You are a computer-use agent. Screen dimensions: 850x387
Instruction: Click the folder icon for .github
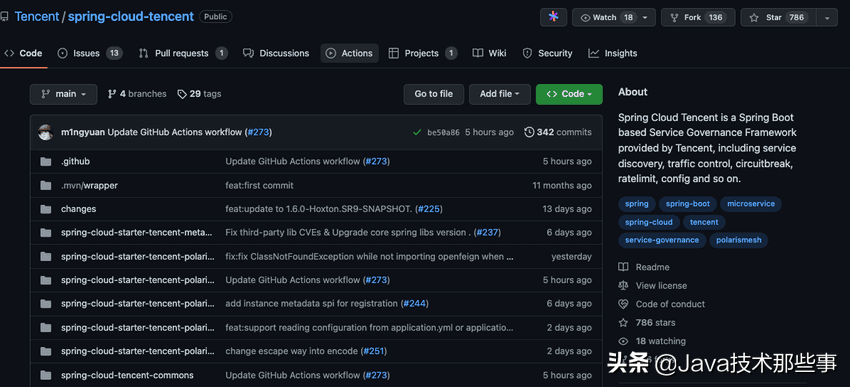[46, 162]
